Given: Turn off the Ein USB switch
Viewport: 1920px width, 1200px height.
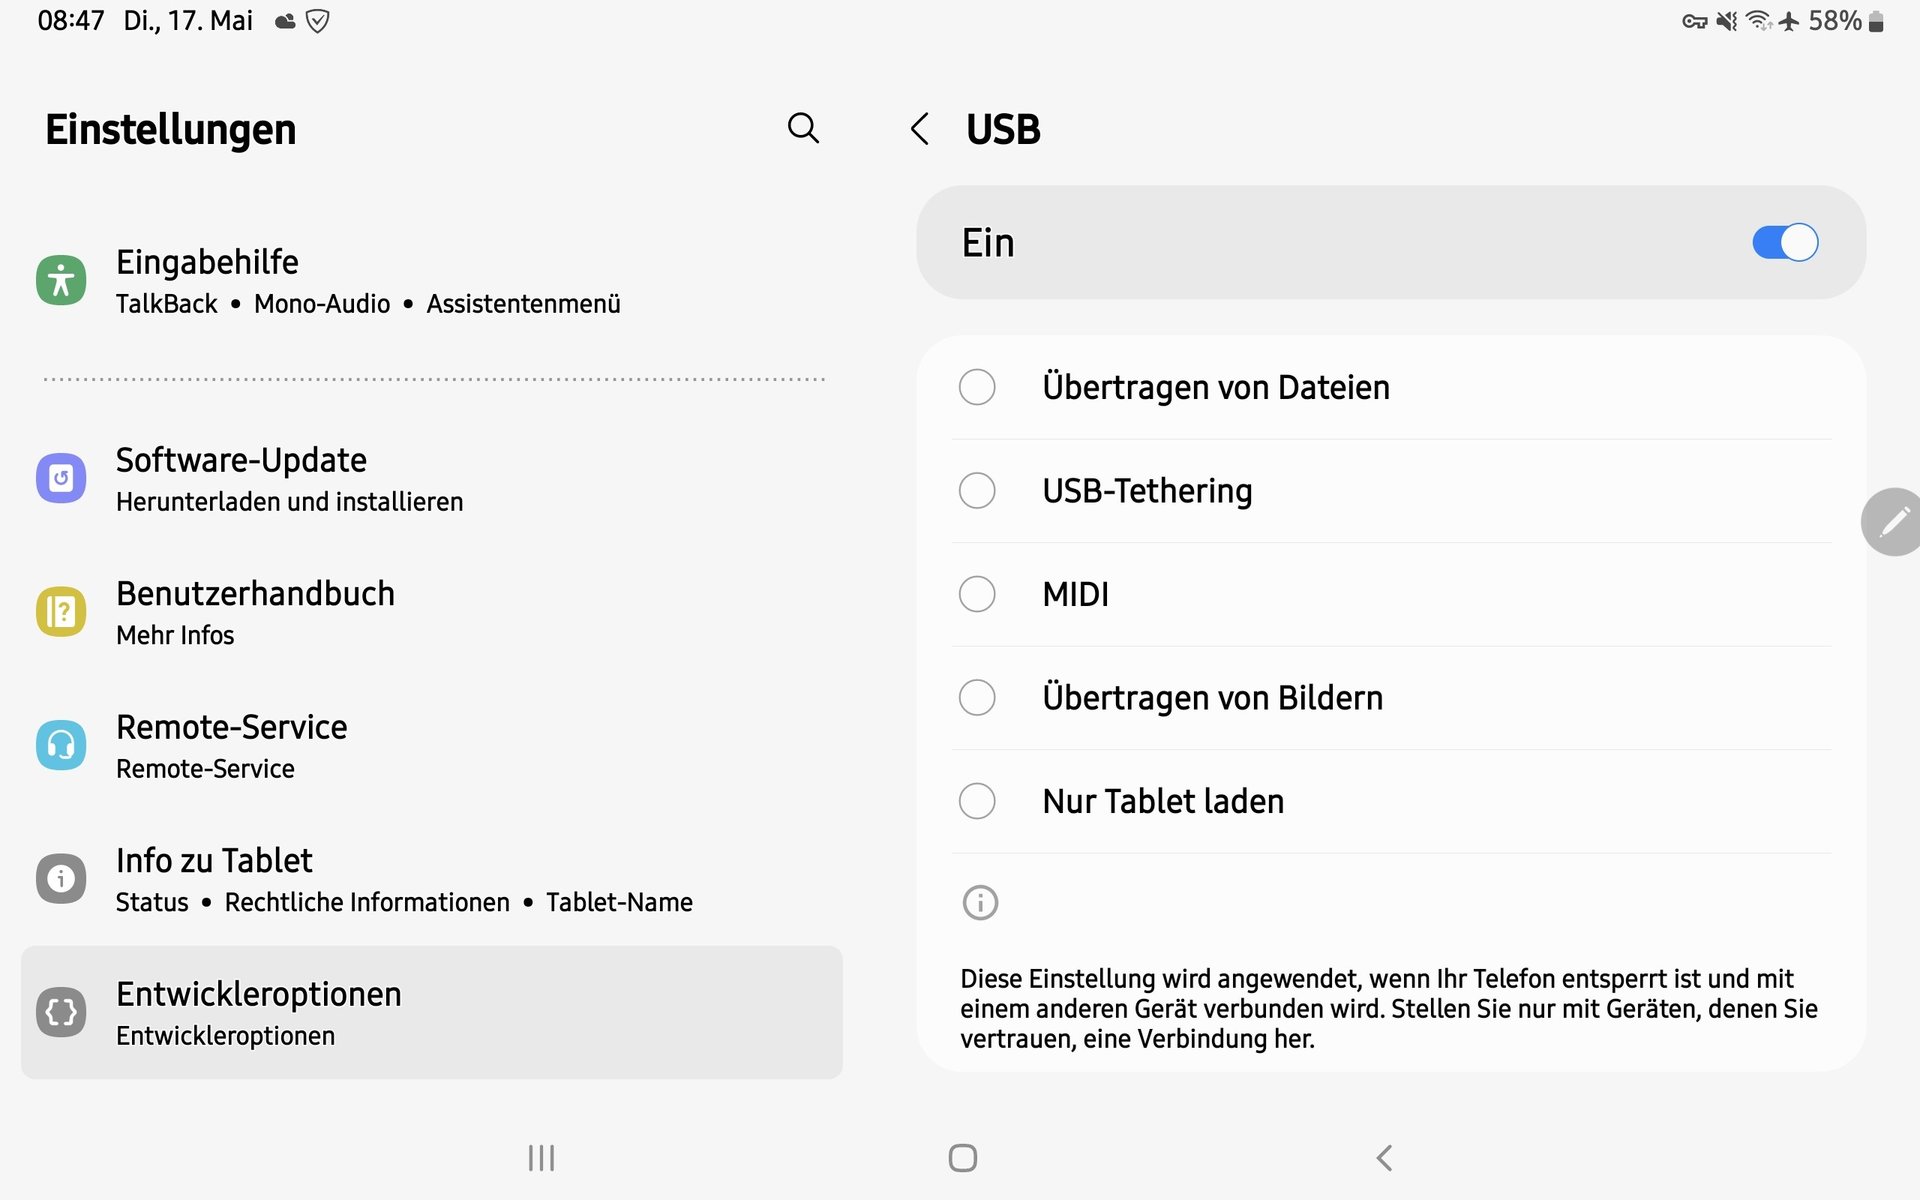Looking at the screenshot, I should coord(1785,242).
